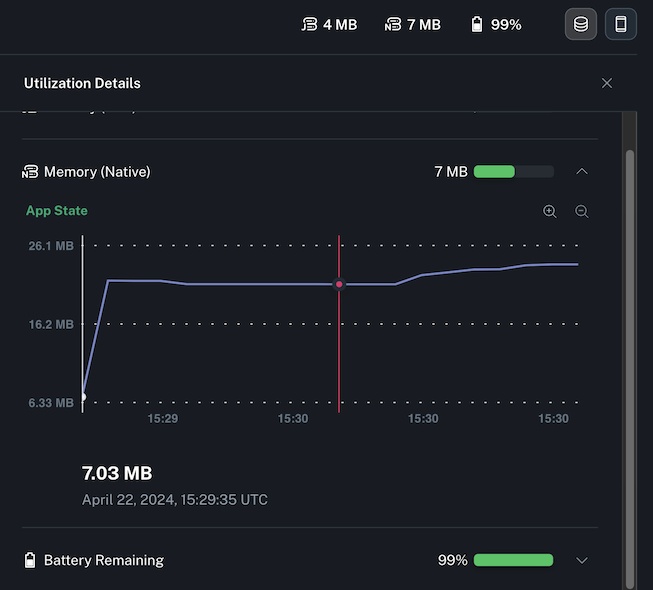Click the red marker point on chart line
The width and height of the screenshot is (653, 590).
click(x=339, y=284)
